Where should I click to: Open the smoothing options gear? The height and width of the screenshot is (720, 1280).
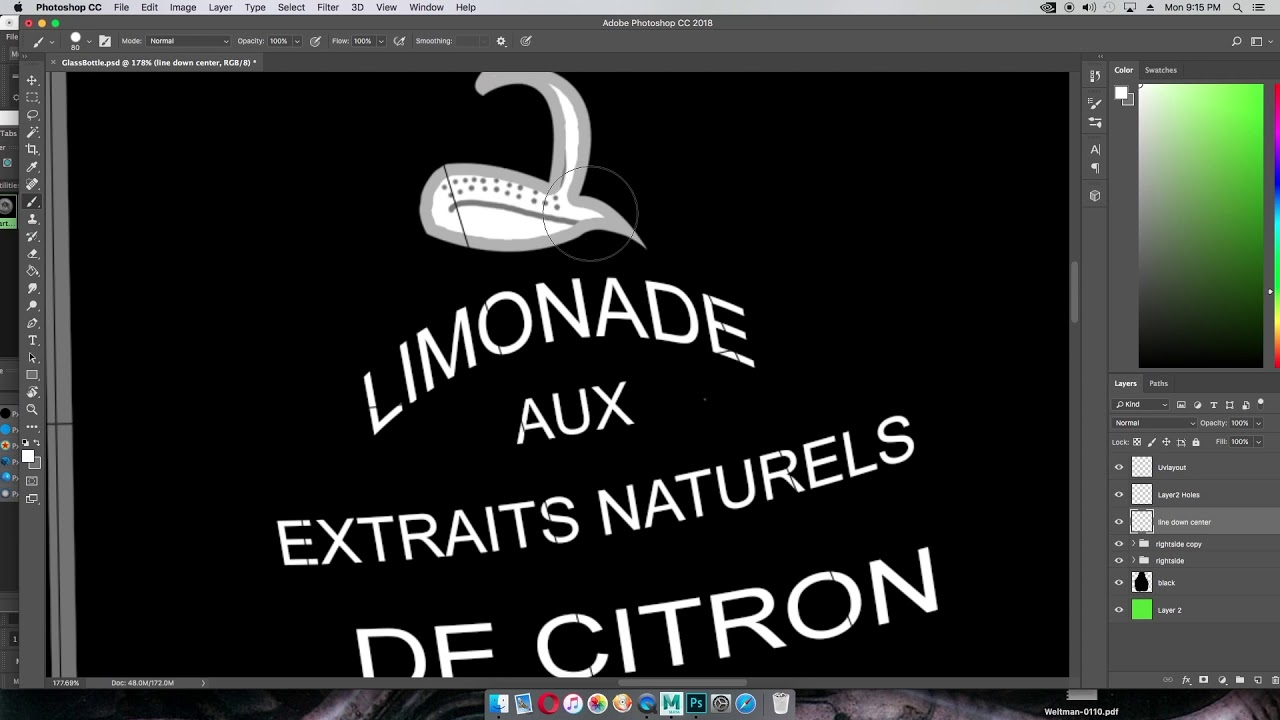tap(501, 41)
